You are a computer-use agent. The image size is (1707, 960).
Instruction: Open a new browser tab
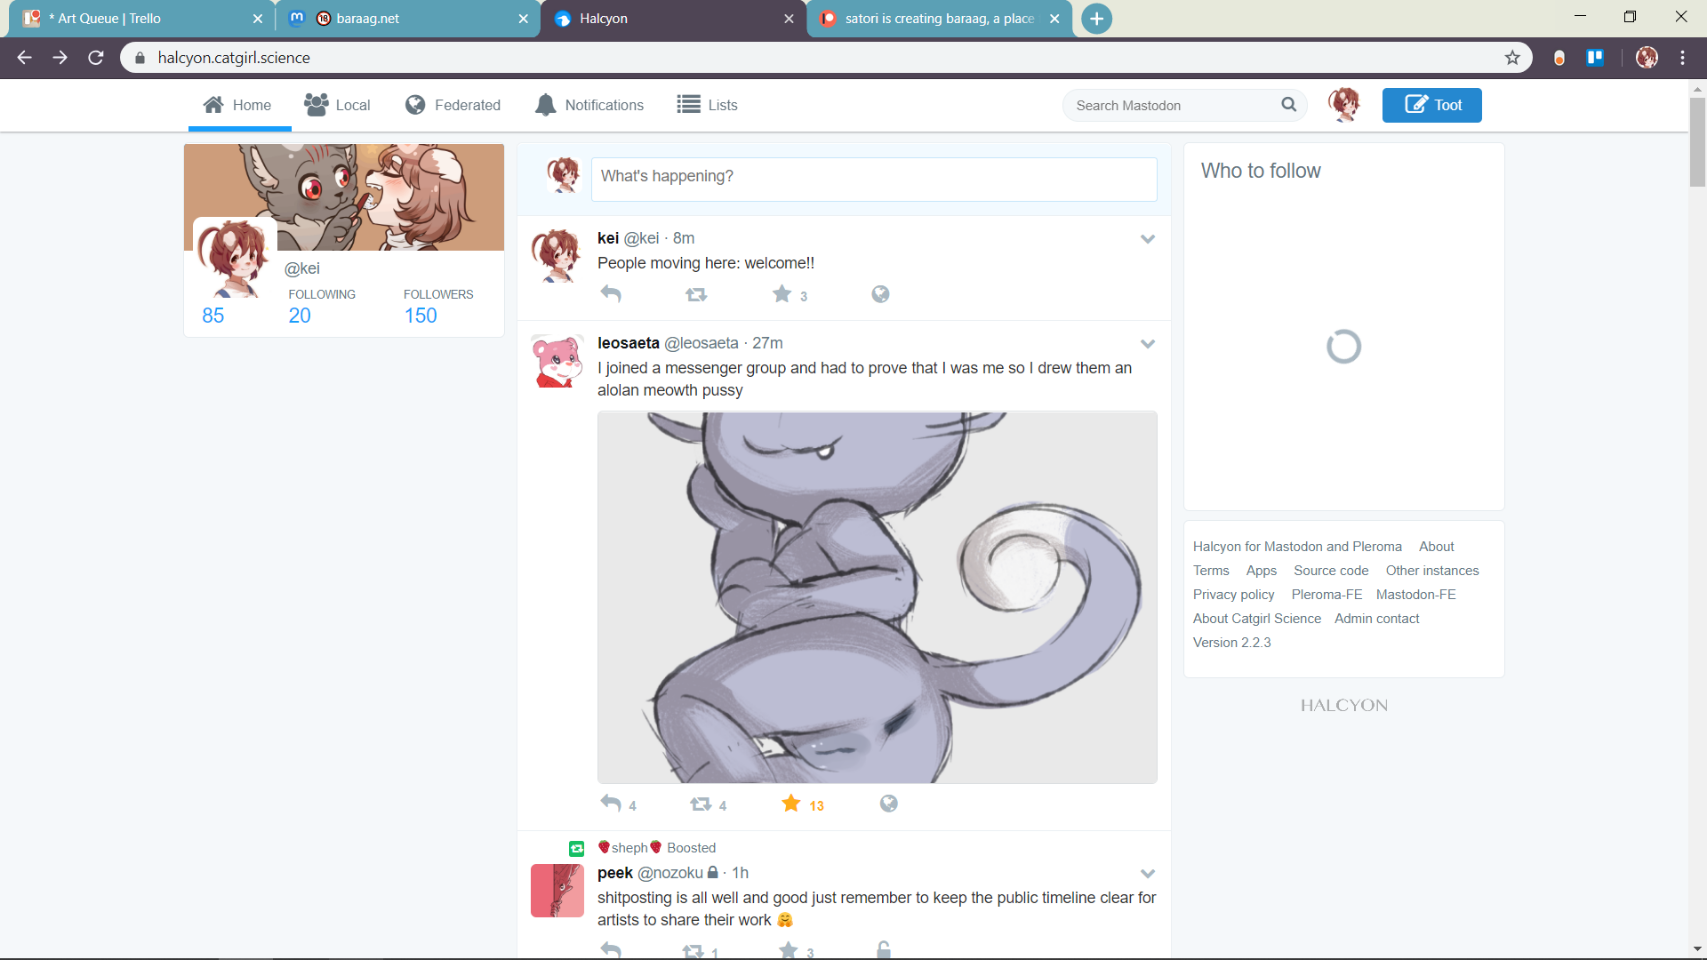[1097, 18]
